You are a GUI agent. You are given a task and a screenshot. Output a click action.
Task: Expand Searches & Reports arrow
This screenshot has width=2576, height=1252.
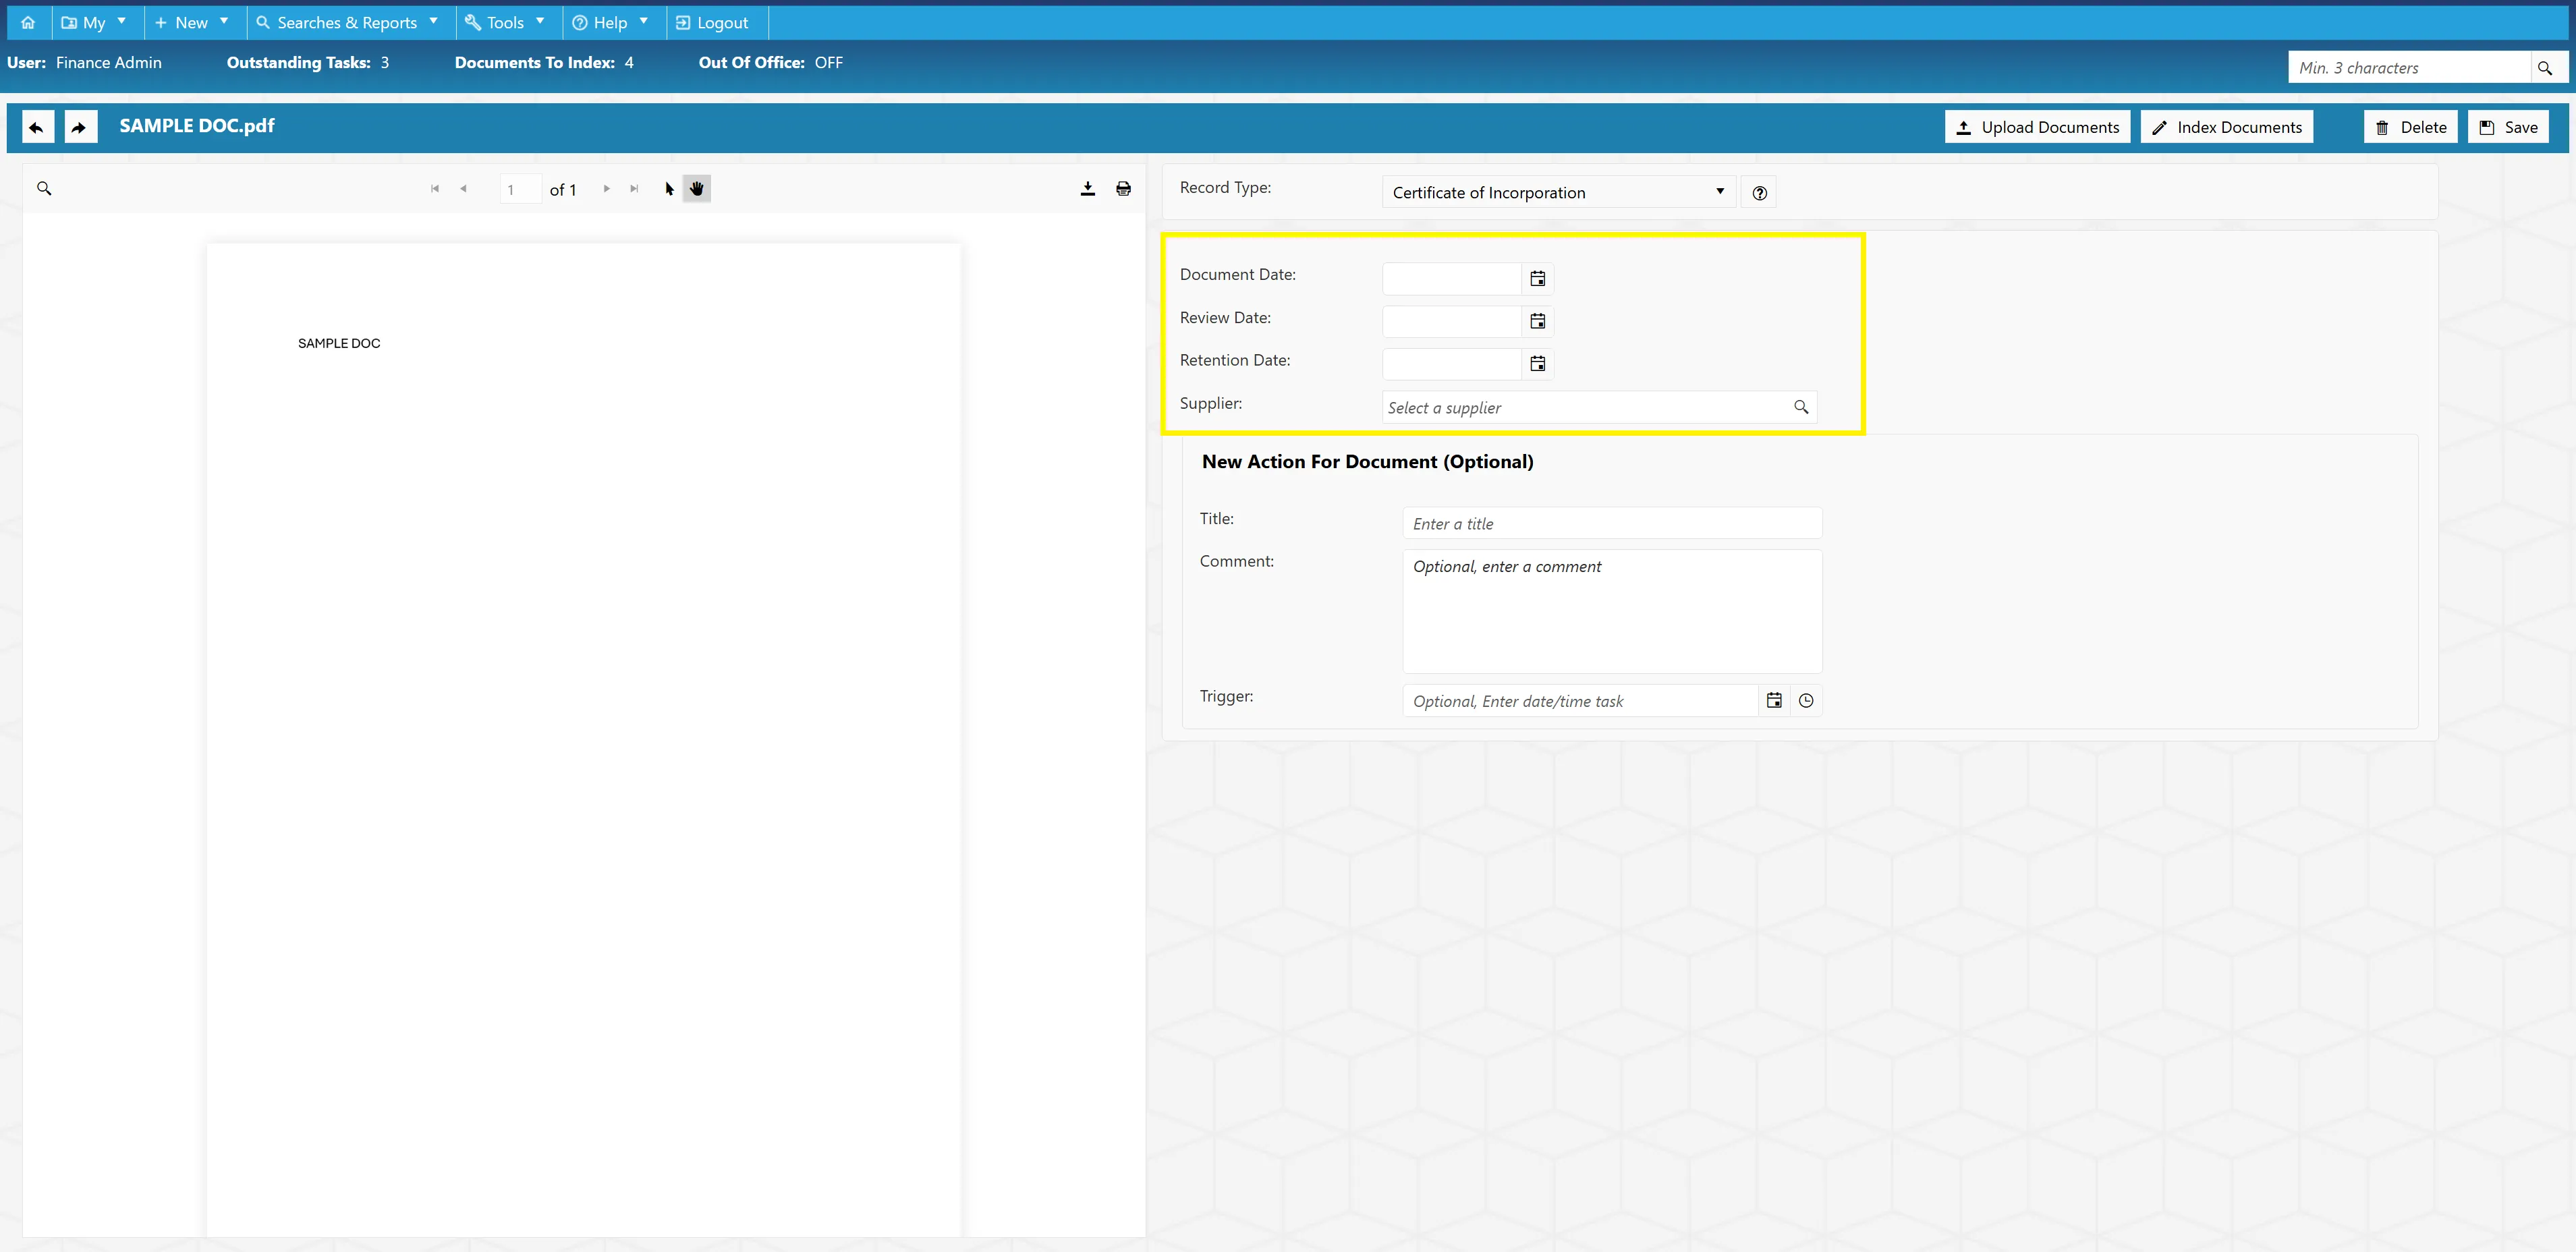(433, 21)
